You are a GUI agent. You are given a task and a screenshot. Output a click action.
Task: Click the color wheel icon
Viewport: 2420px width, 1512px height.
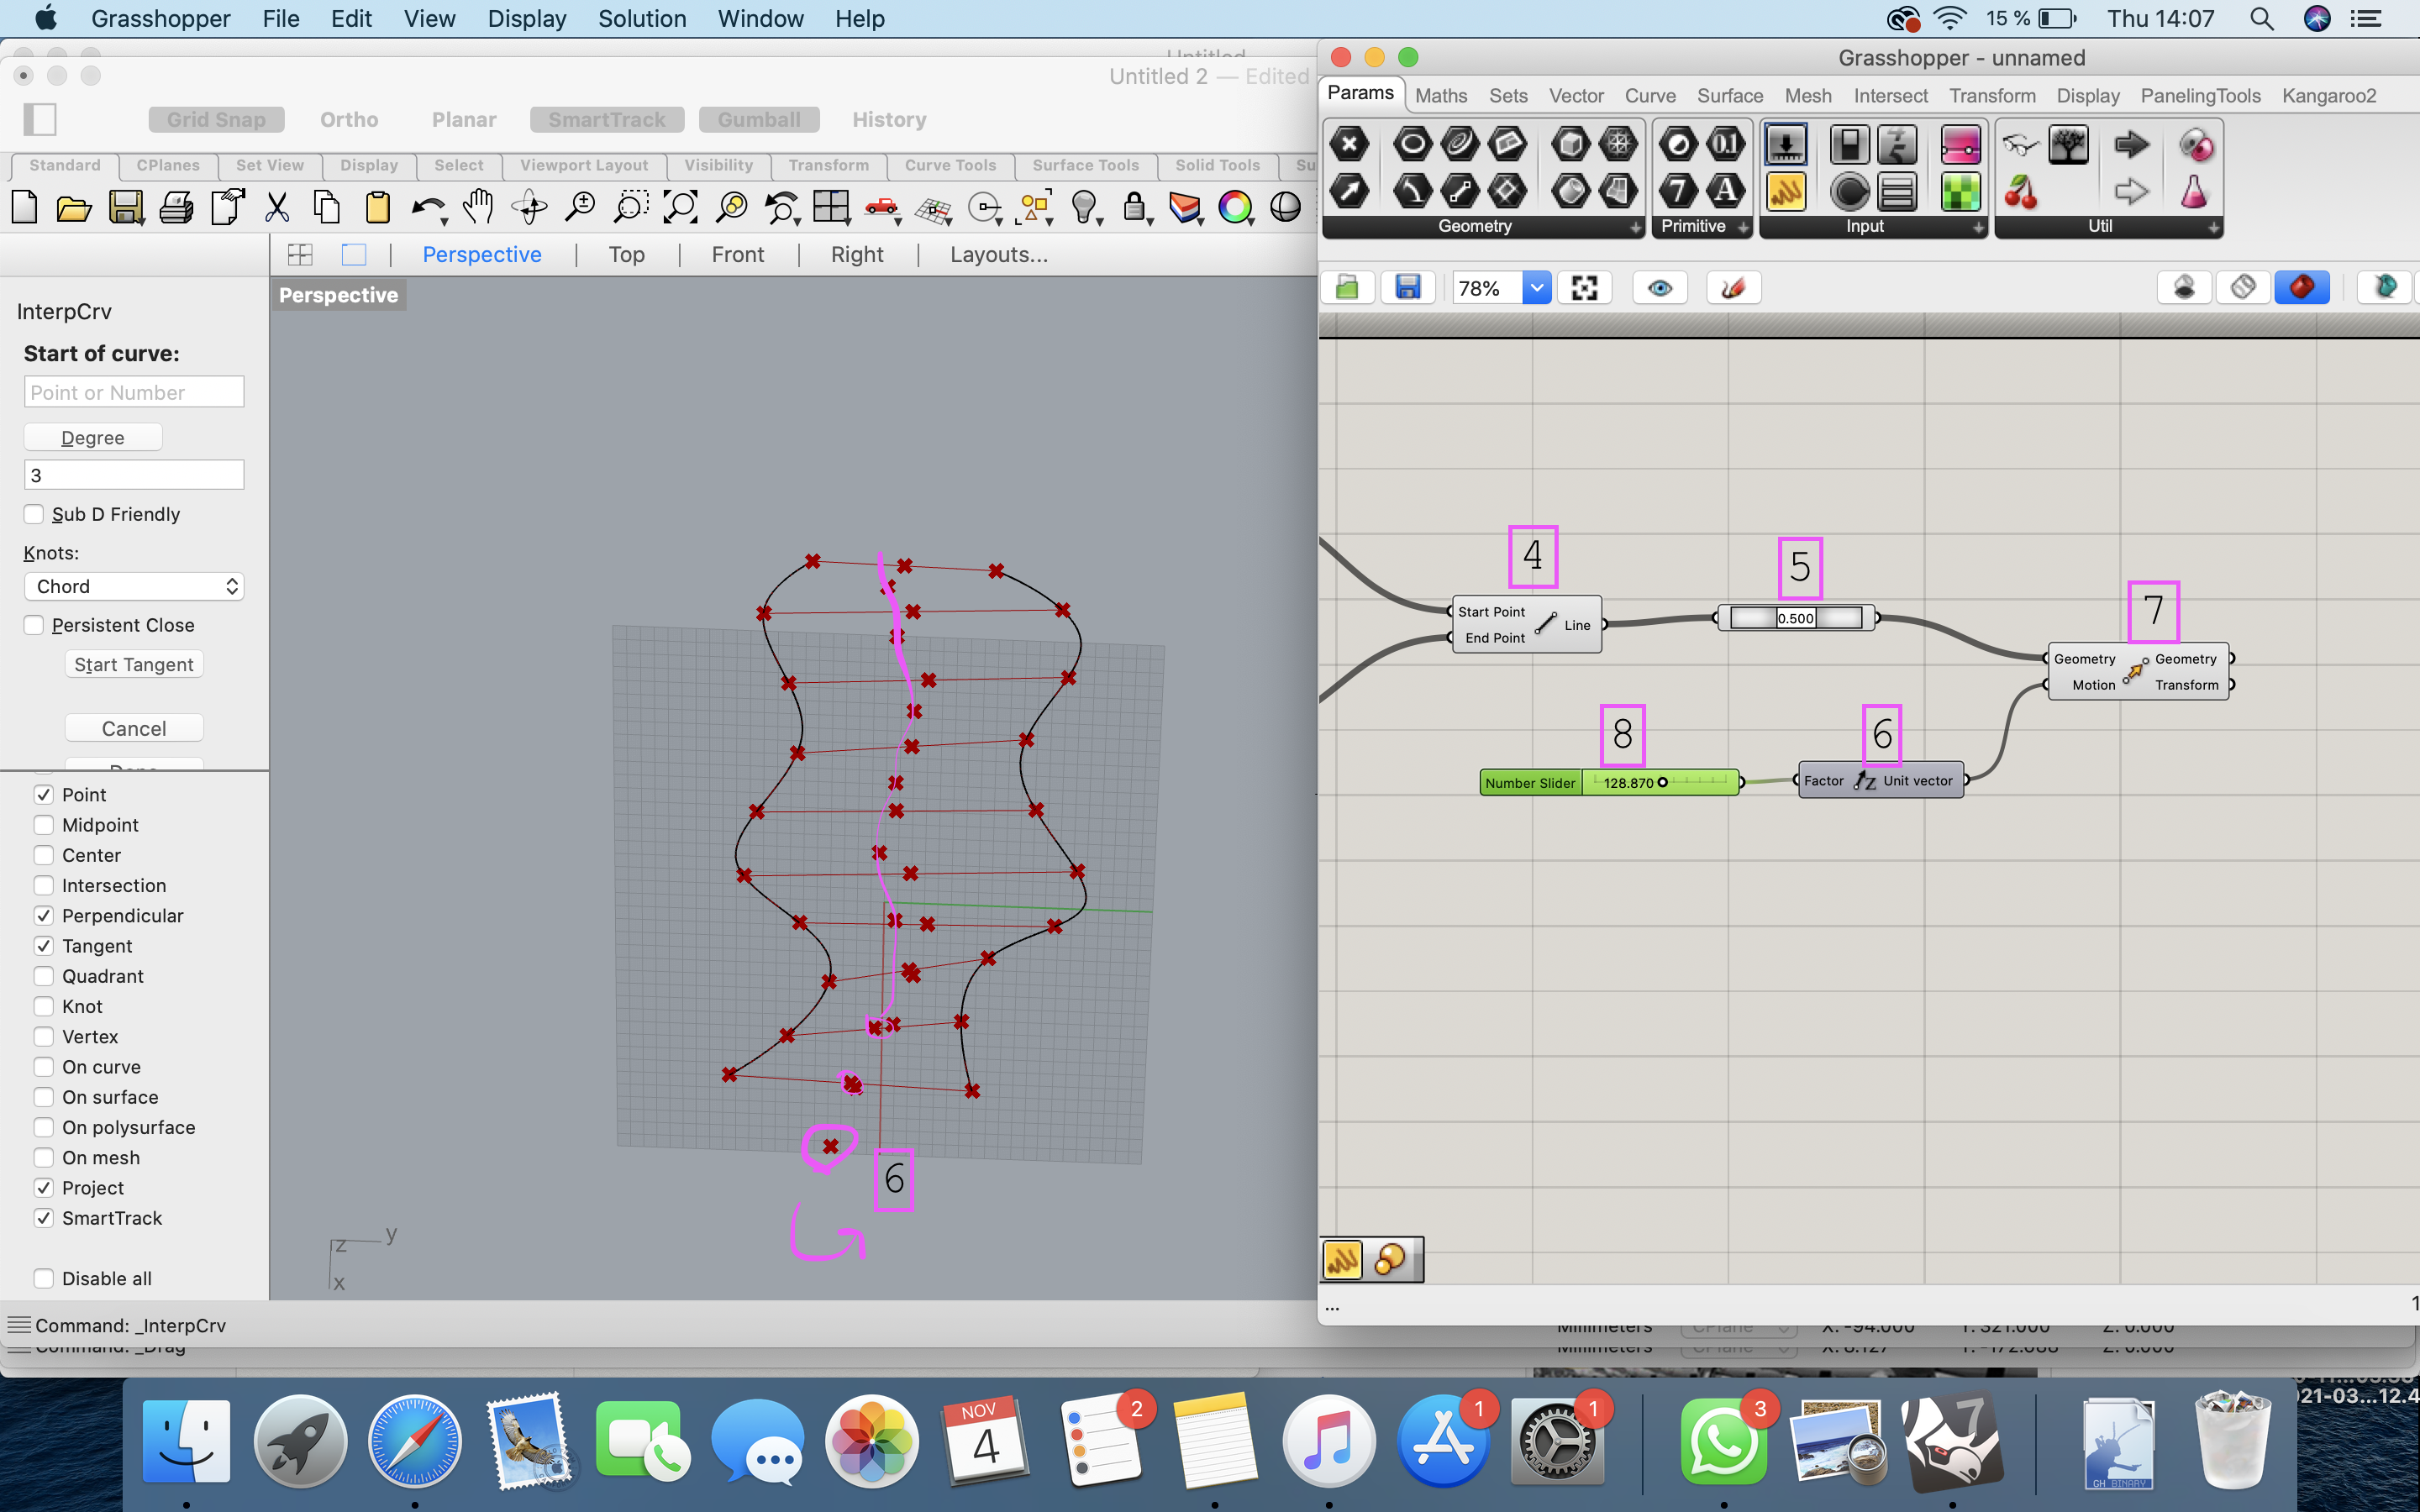(1235, 208)
